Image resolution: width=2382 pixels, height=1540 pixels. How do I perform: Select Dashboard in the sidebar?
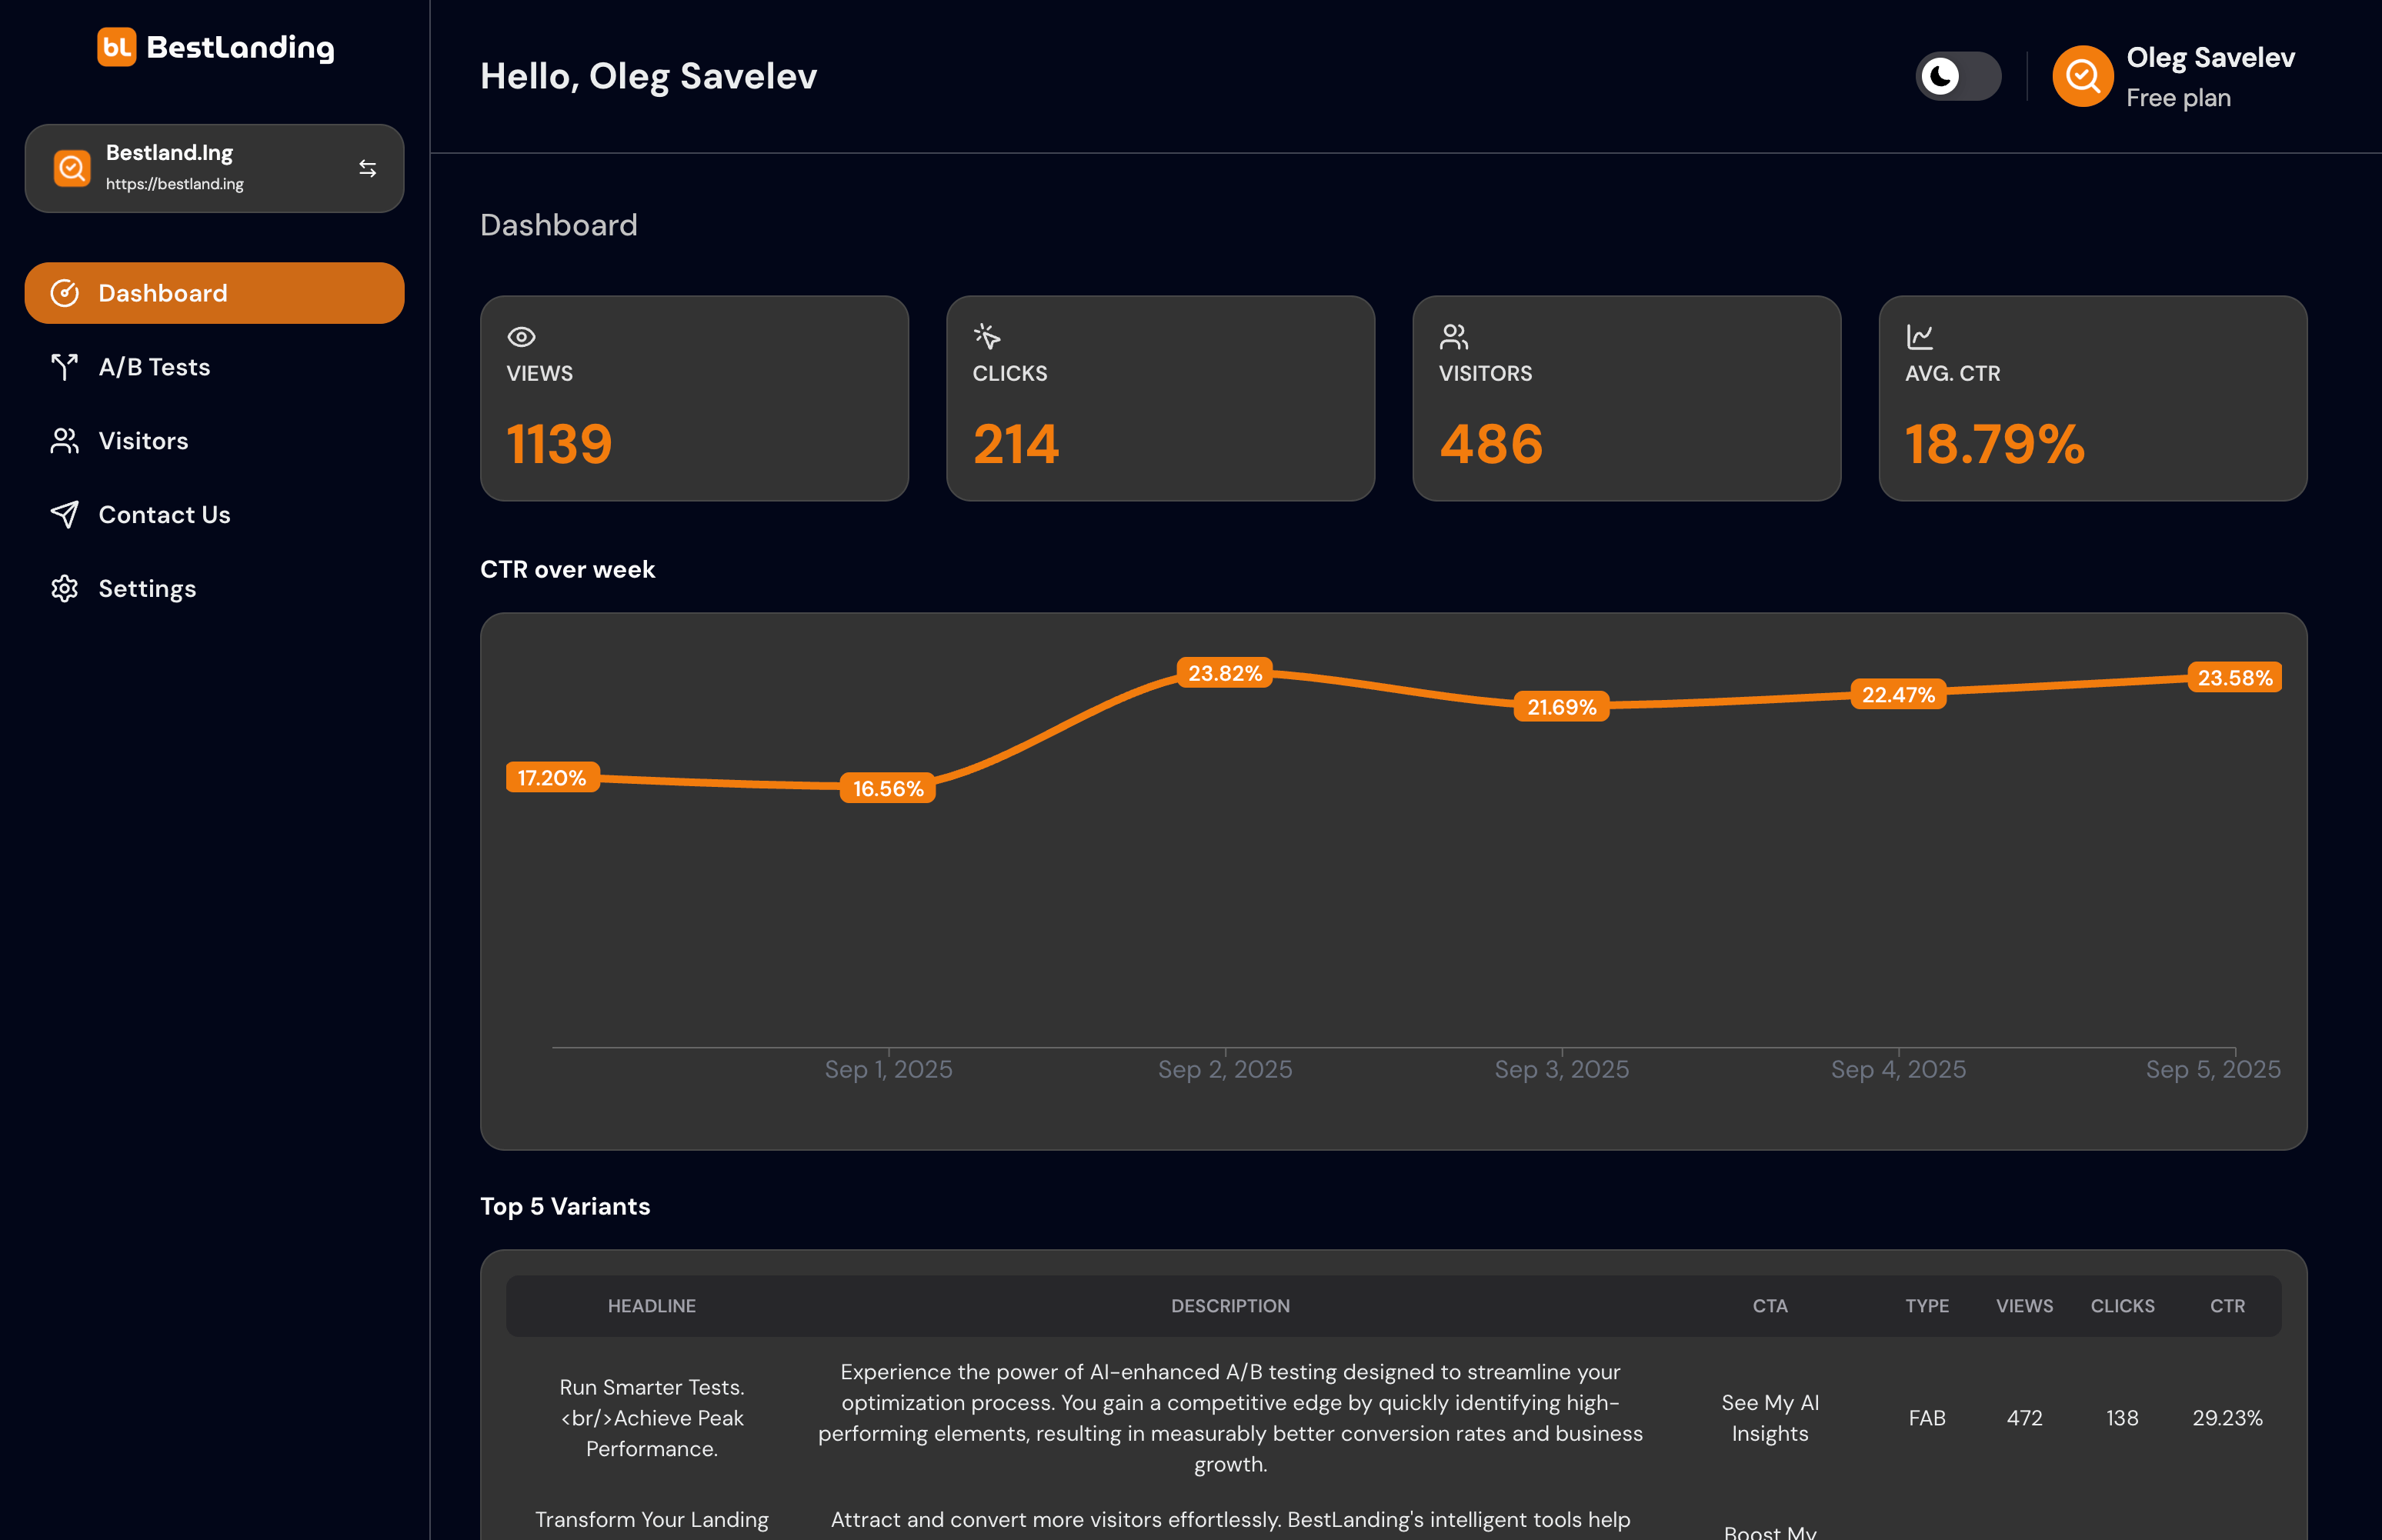(x=163, y=292)
